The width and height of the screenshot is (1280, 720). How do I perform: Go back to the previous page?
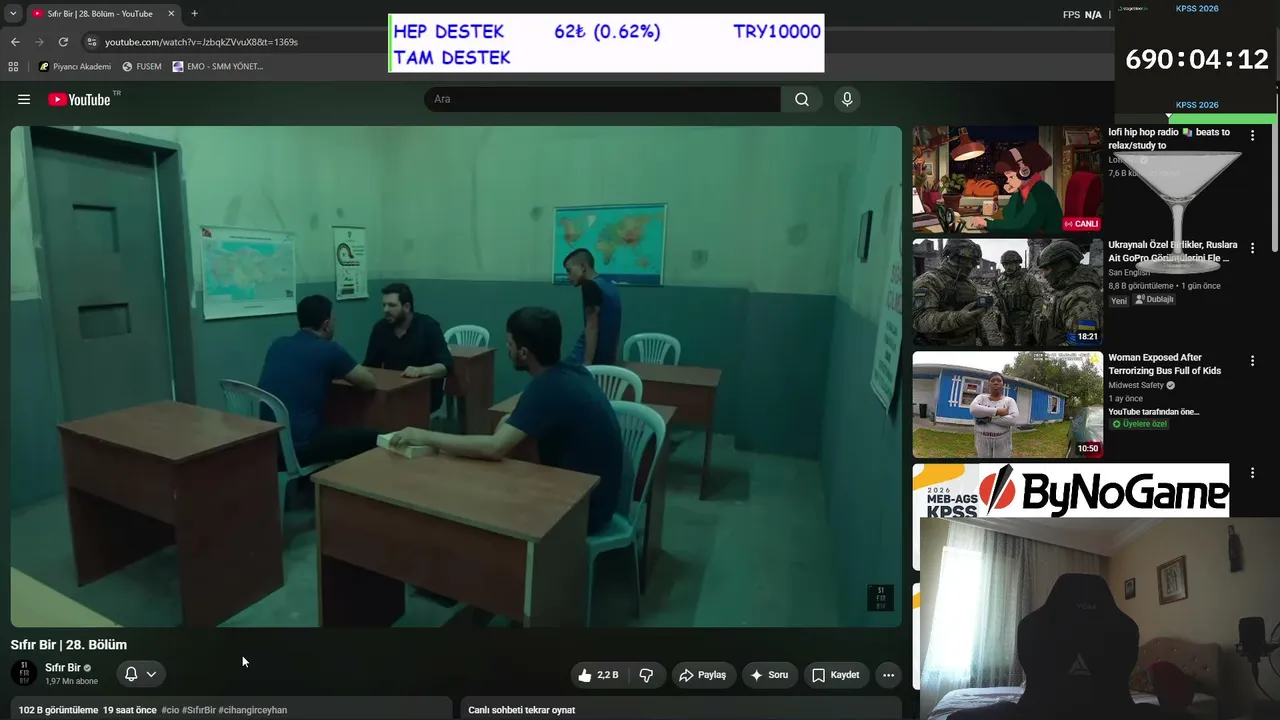15,42
